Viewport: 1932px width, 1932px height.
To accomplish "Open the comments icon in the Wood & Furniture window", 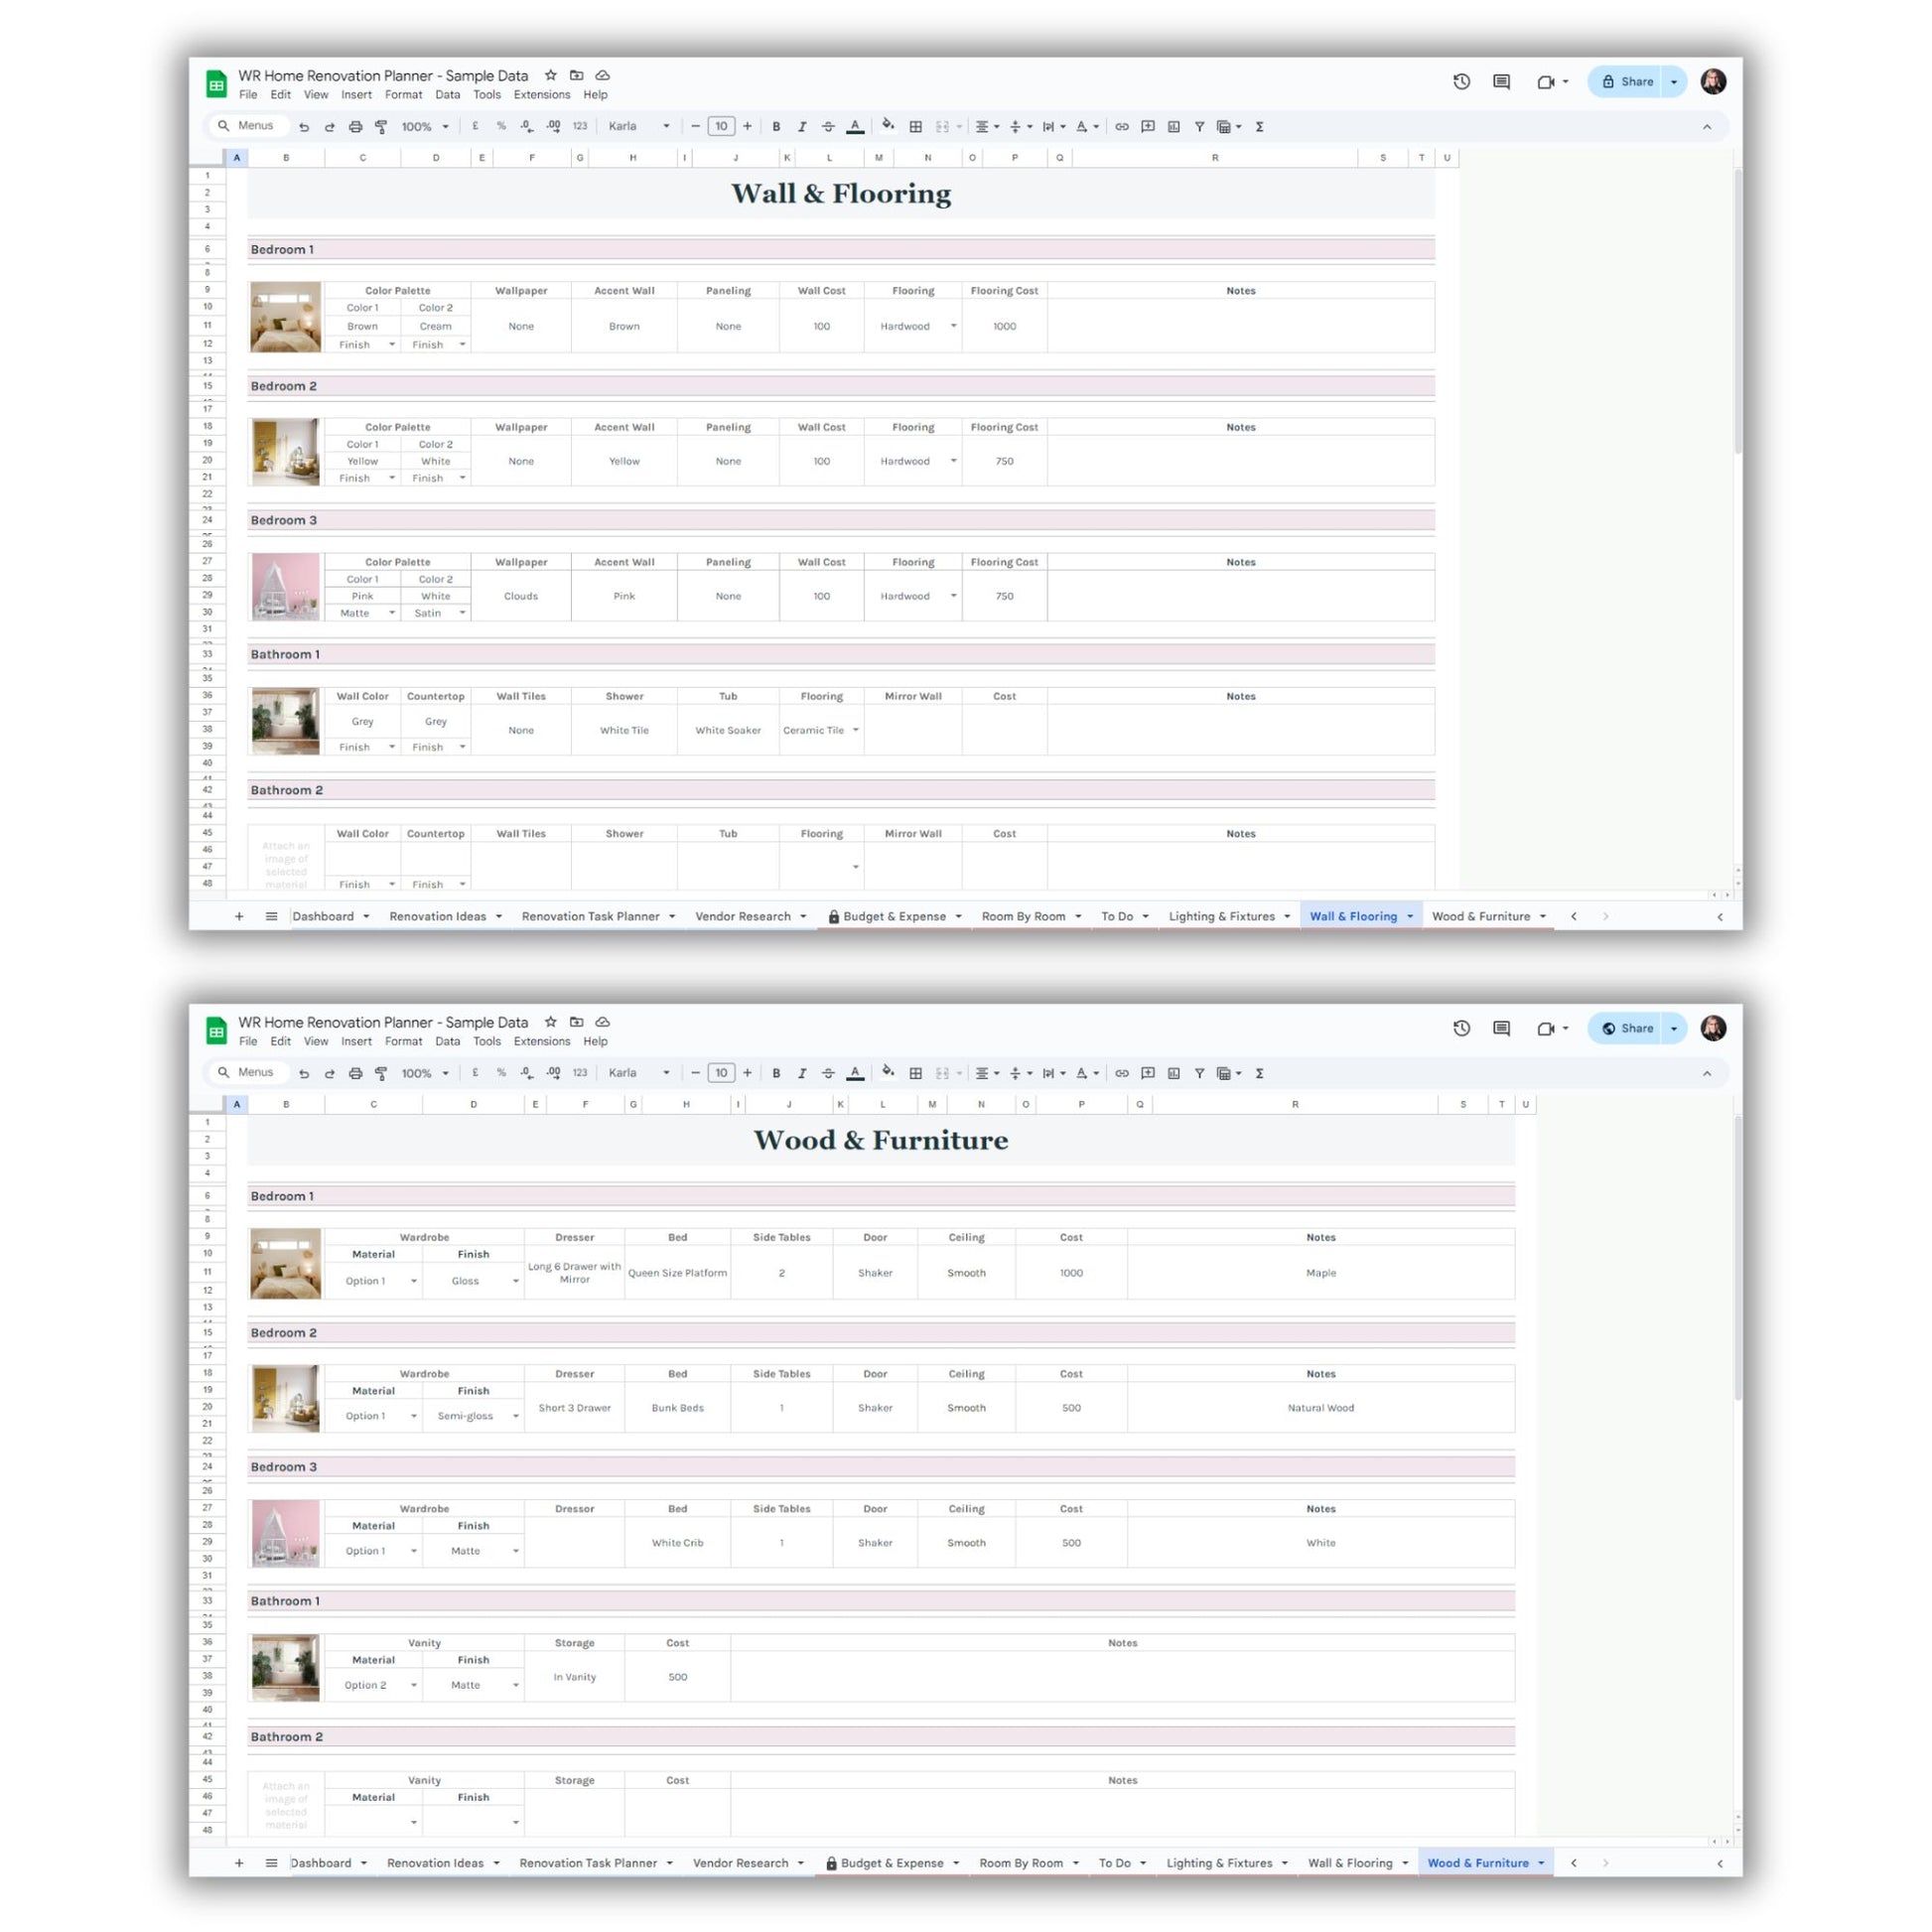I will (1501, 1028).
